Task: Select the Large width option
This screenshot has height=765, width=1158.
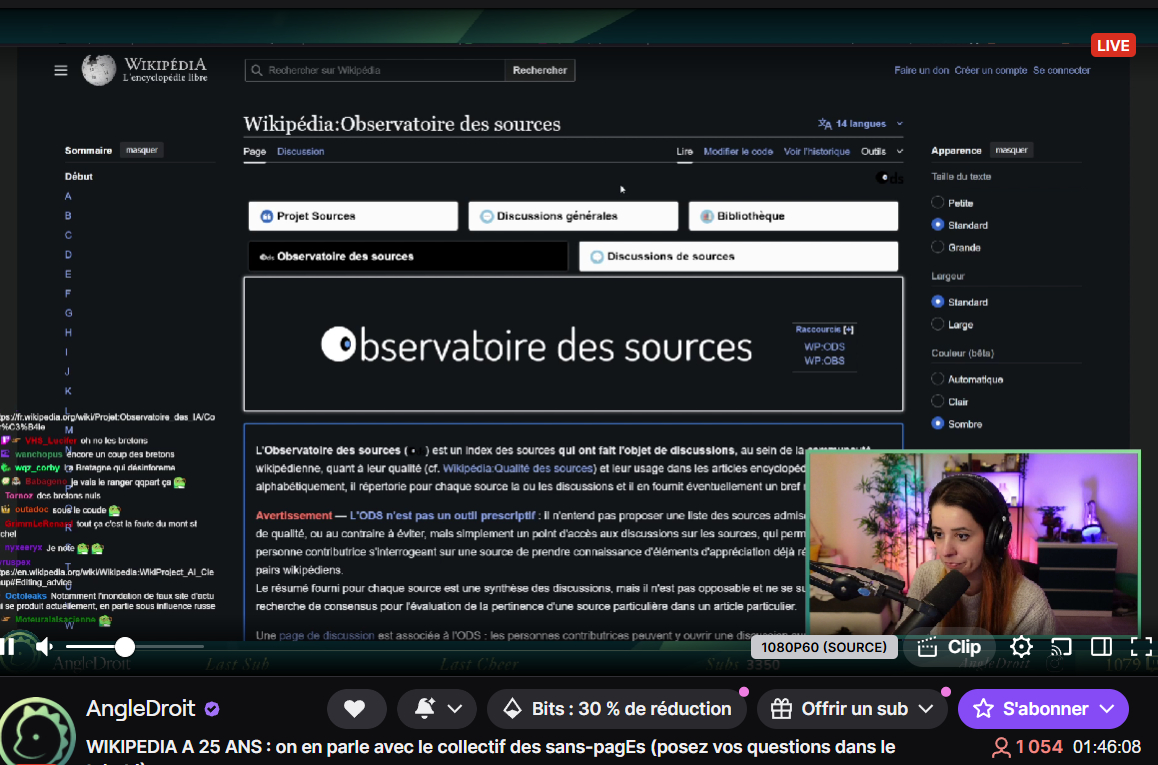Action: 938,324
